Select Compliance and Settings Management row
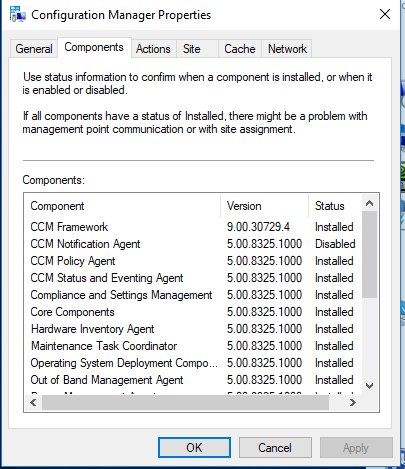The height and width of the screenshot is (469, 405). click(x=193, y=295)
